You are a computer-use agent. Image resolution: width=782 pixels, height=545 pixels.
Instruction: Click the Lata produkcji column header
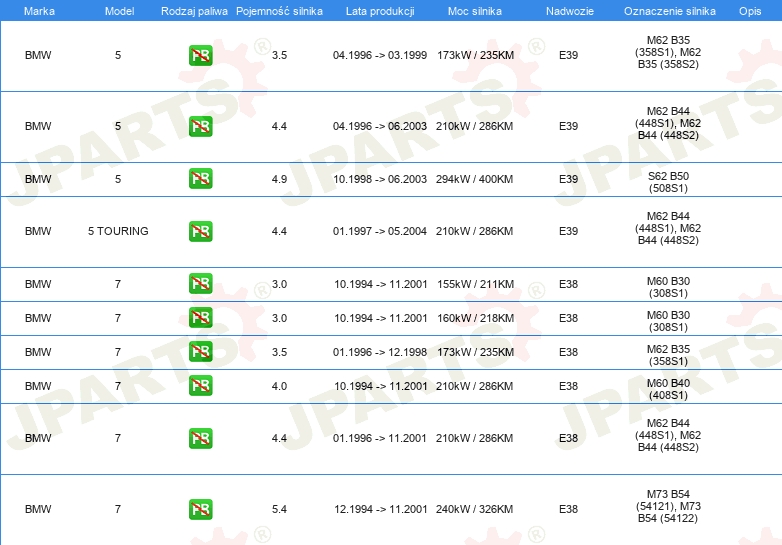[x=380, y=10]
